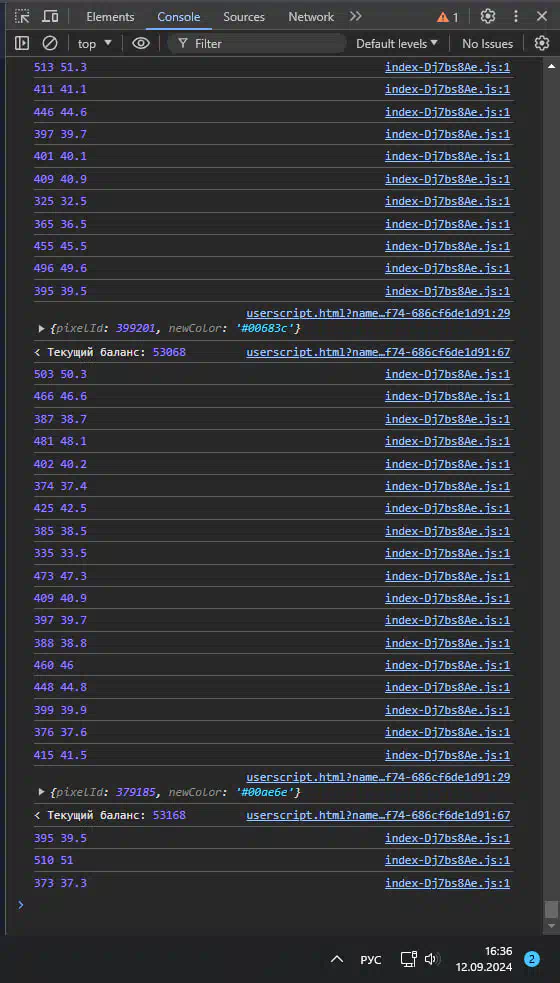Click the No Issues button
The width and height of the screenshot is (560, 983).
pos(487,43)
